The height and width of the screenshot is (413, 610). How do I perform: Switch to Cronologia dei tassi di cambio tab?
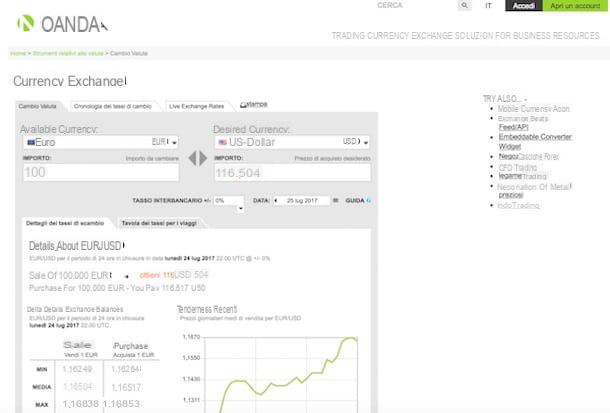point(113,106)
